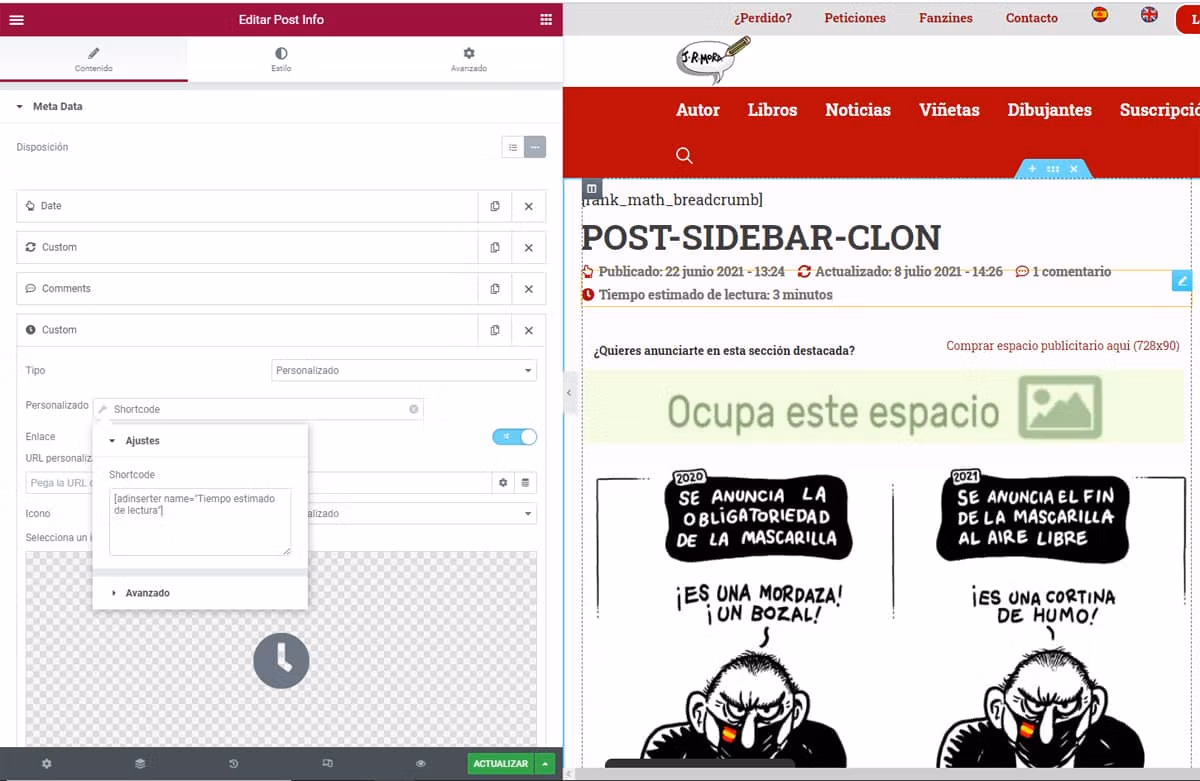Duplicate the first Custom item
1200x781 pixels.
pyautogui.click(x=495, y=247)
